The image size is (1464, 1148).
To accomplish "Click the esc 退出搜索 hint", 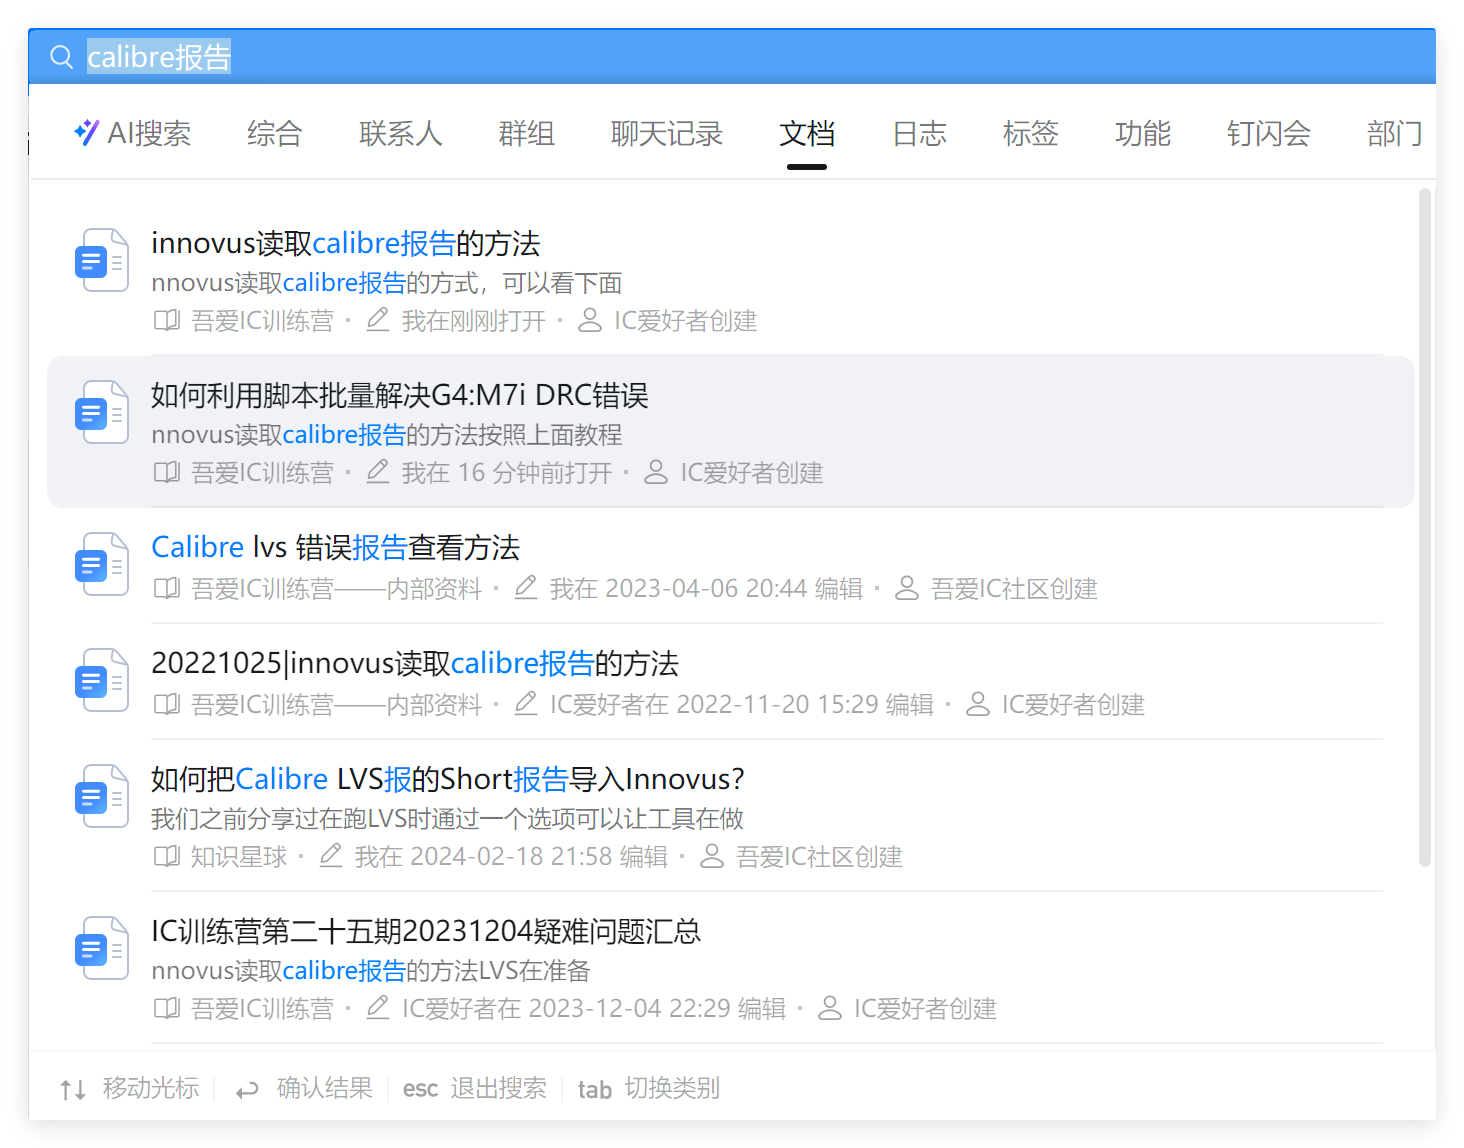I will tap(475, 1088).
